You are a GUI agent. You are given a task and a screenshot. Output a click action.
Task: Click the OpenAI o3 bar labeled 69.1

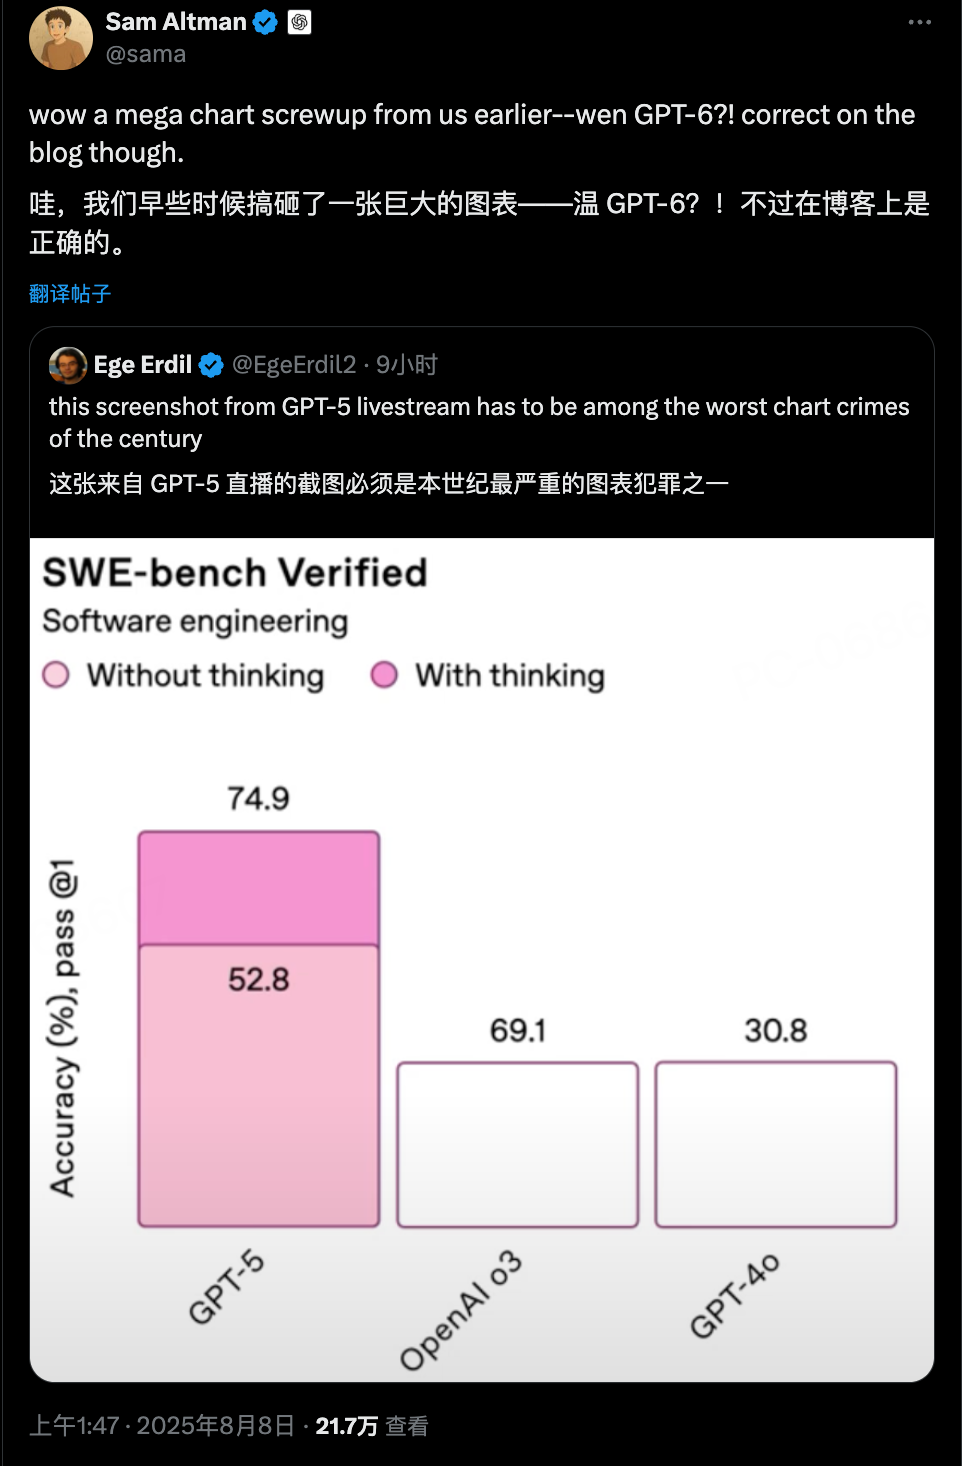click(x=518, y=1145)
